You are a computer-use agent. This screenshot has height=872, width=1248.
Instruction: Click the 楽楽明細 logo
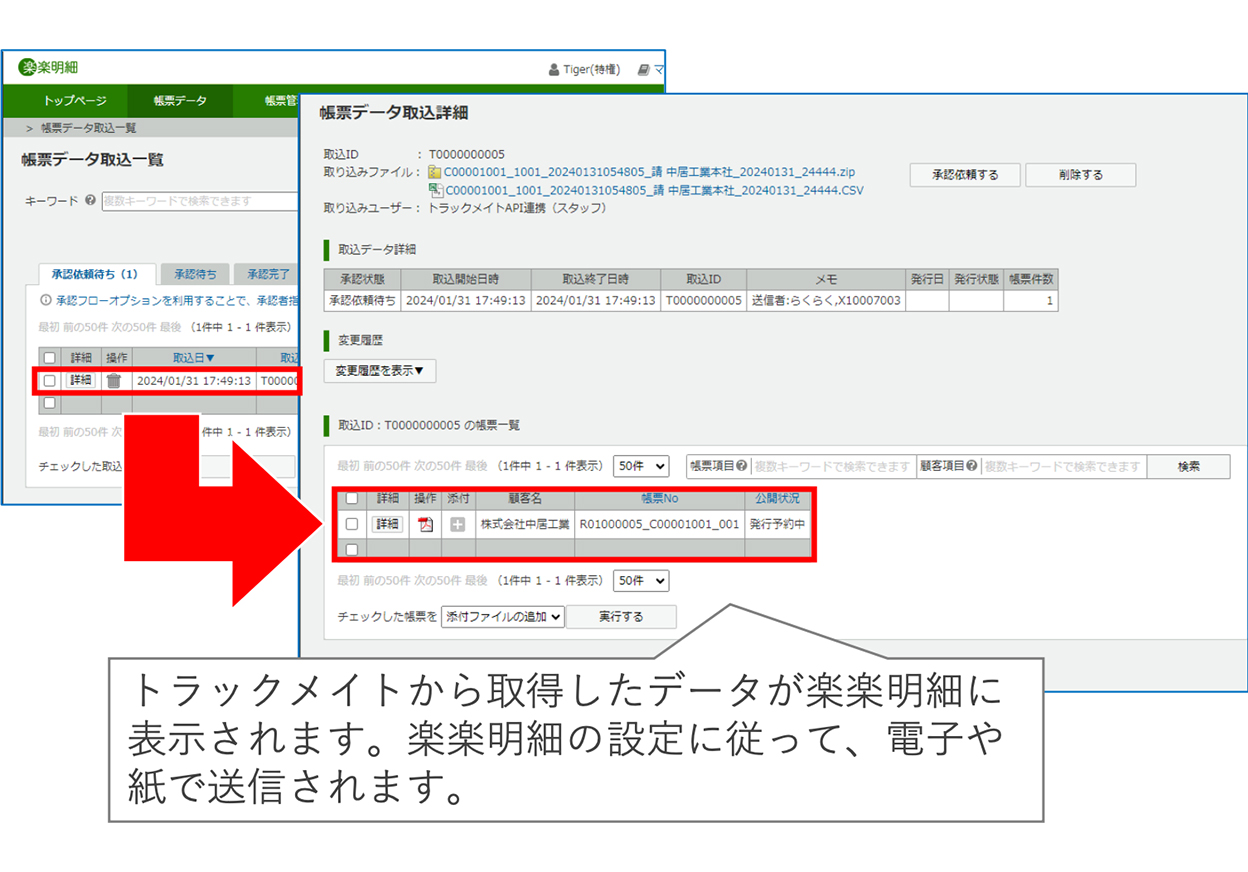tap(49, 68)
